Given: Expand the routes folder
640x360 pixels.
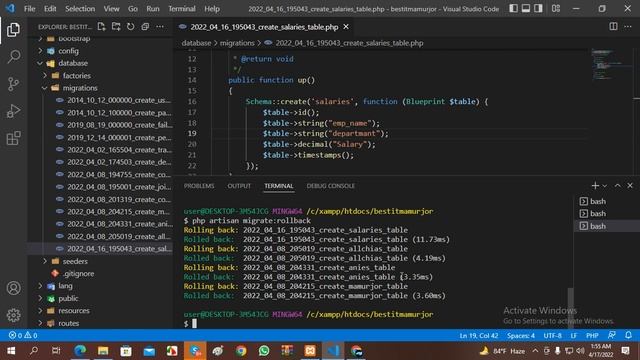Looking at the screenshot, I should [68, 323].
